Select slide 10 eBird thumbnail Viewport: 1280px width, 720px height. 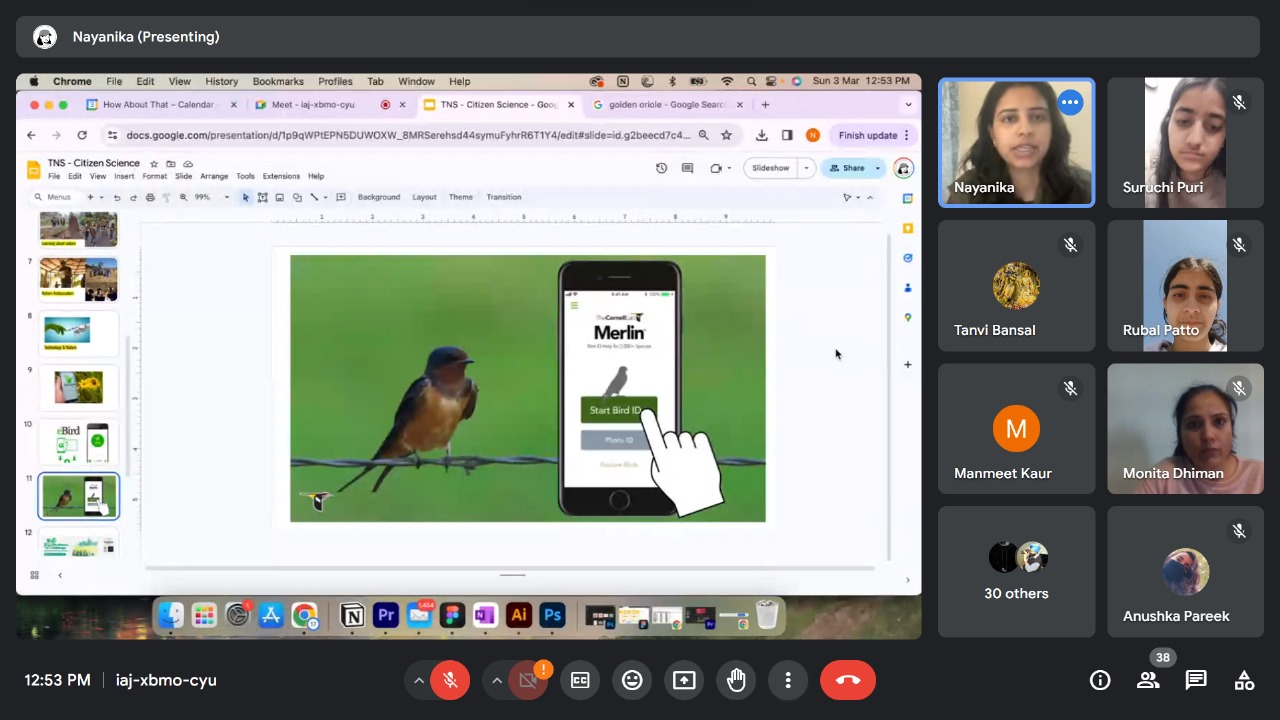pyautogui.click(x=79, y=442)
